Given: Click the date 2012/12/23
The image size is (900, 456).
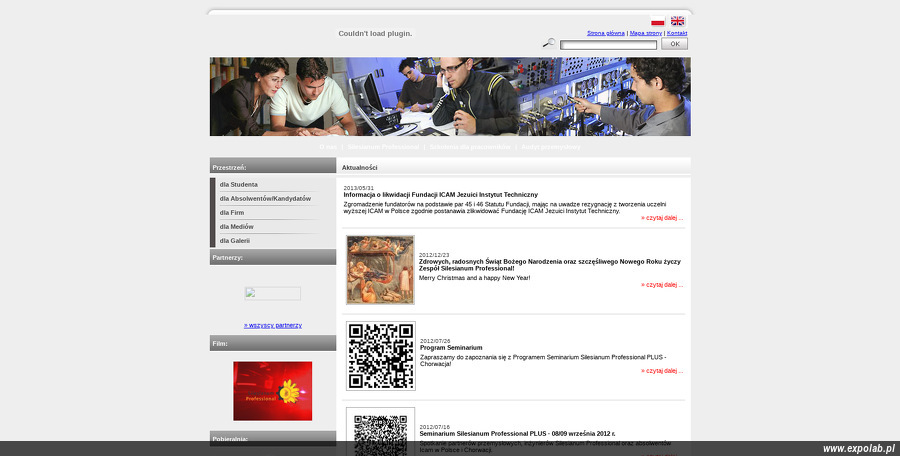Looking at the screenshot, I should (434, 255).
